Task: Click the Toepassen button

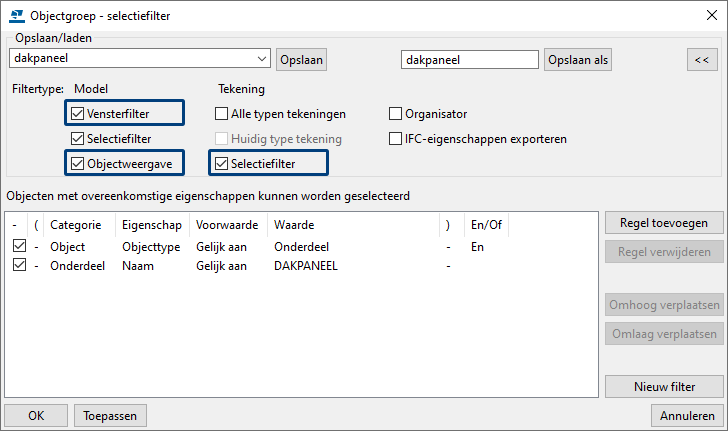Action: (x=110, y=415)
